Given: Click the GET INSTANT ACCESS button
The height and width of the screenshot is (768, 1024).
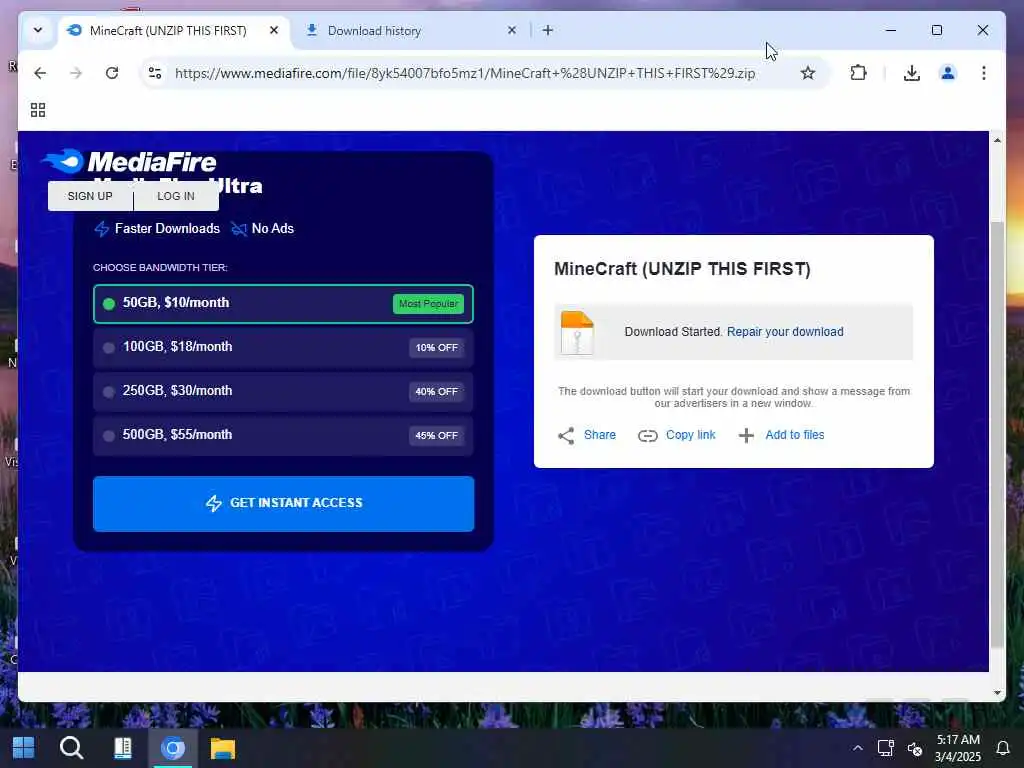Looking at the screenshot, I should coord(283,504).
